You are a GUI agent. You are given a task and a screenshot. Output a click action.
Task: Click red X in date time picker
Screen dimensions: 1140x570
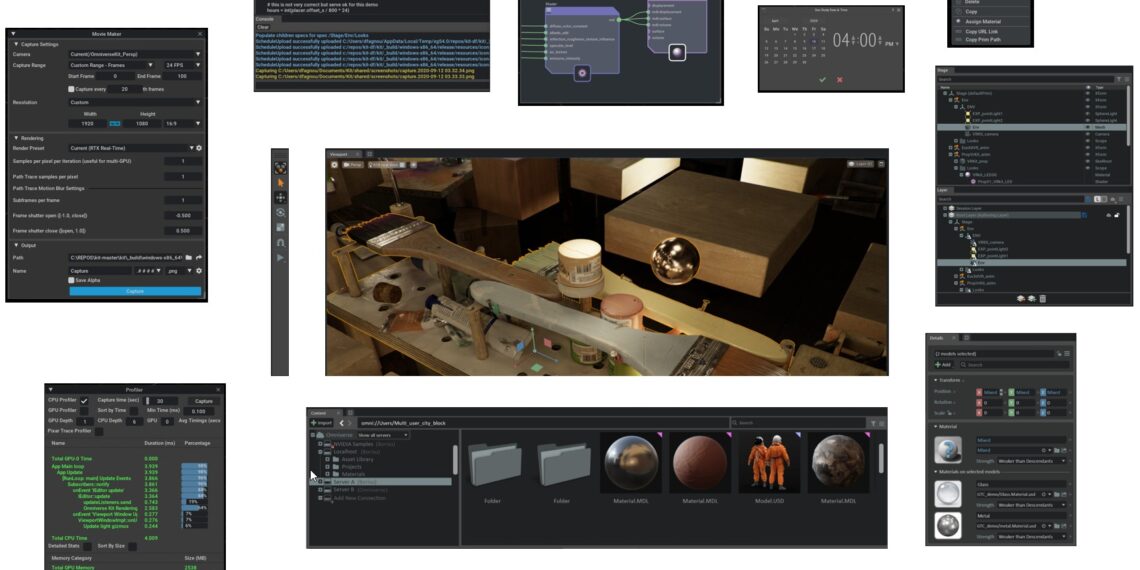tap(839, 80)
